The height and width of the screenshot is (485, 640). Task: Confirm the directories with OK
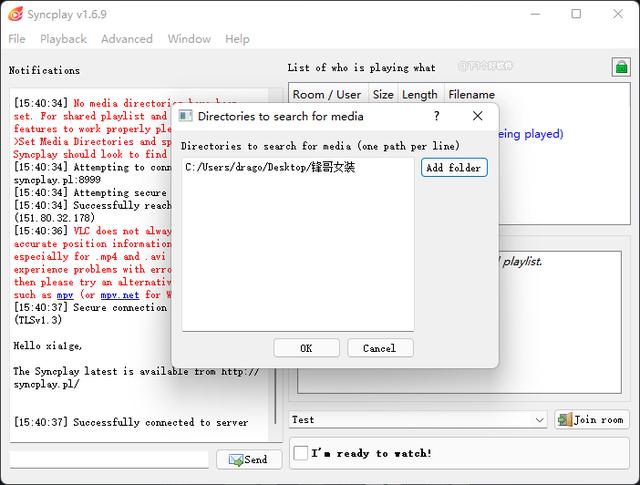[307, 348]
